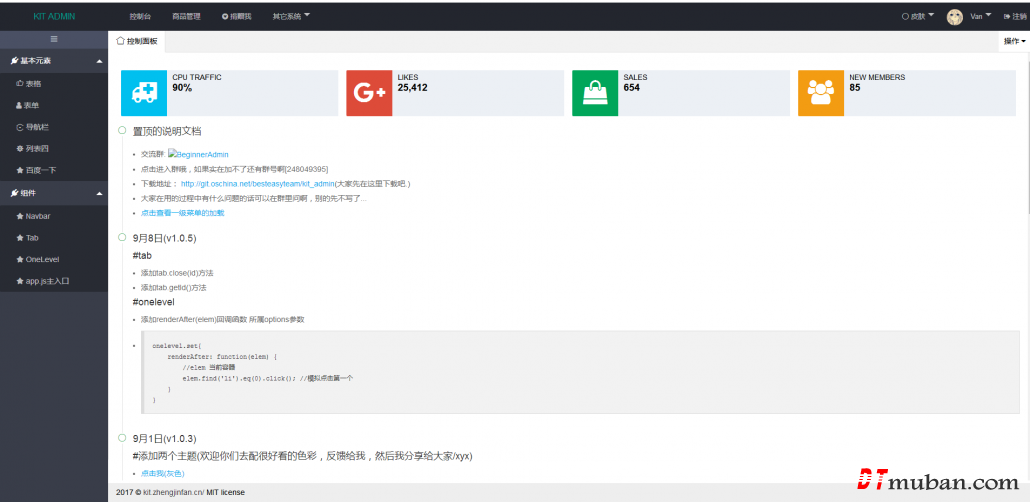
Task: Click the page's vertical scrollbar
Action: pos(1026,150)
